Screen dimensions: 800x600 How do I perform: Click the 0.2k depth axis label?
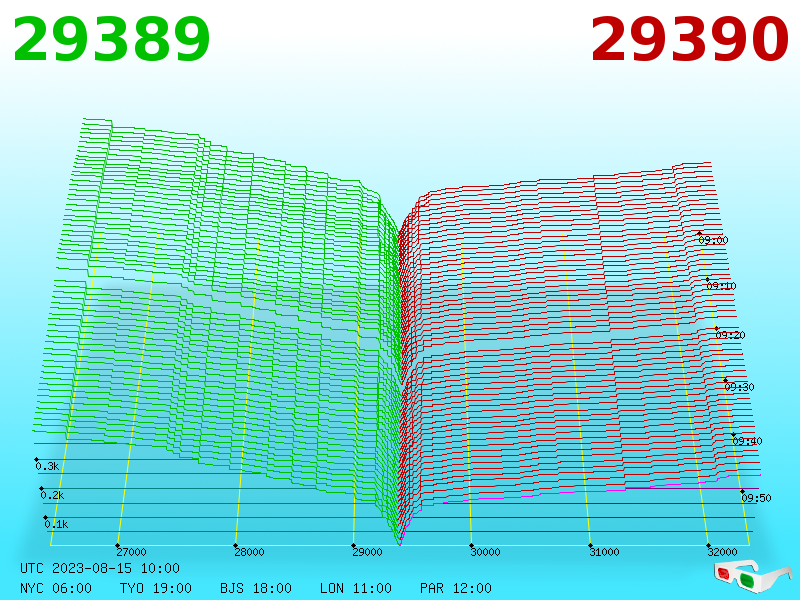click(x=53, y=495)
